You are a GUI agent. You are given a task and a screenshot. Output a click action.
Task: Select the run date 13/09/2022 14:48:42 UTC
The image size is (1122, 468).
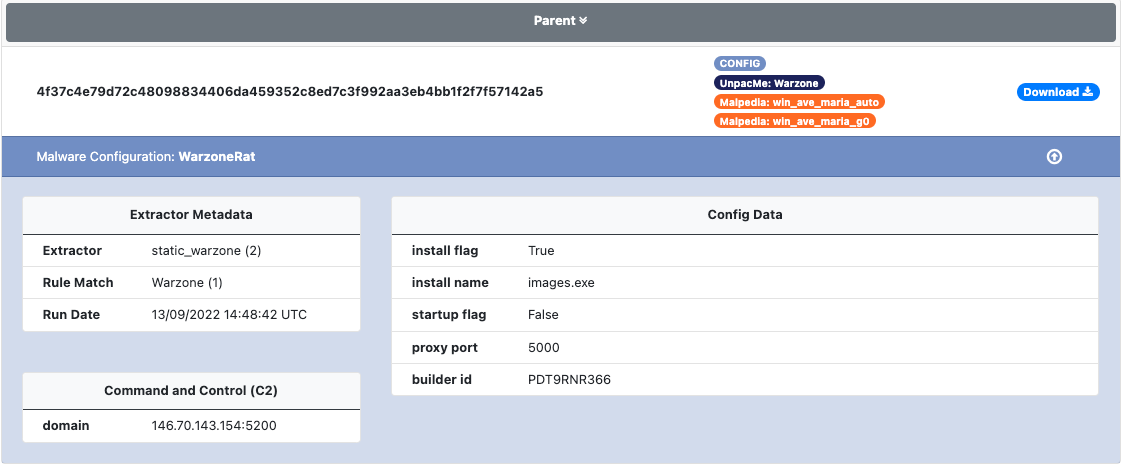(x=229, y=315)
